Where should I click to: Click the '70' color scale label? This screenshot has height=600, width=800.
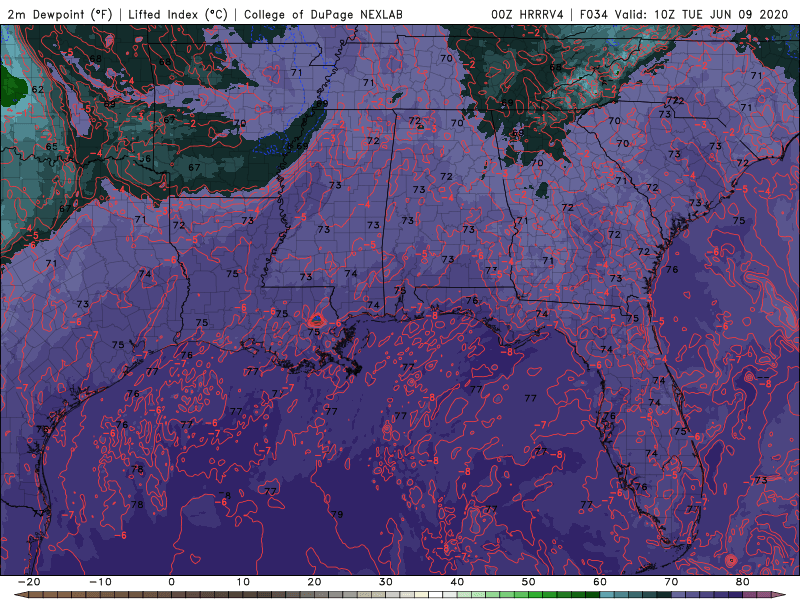click(671, 582)
